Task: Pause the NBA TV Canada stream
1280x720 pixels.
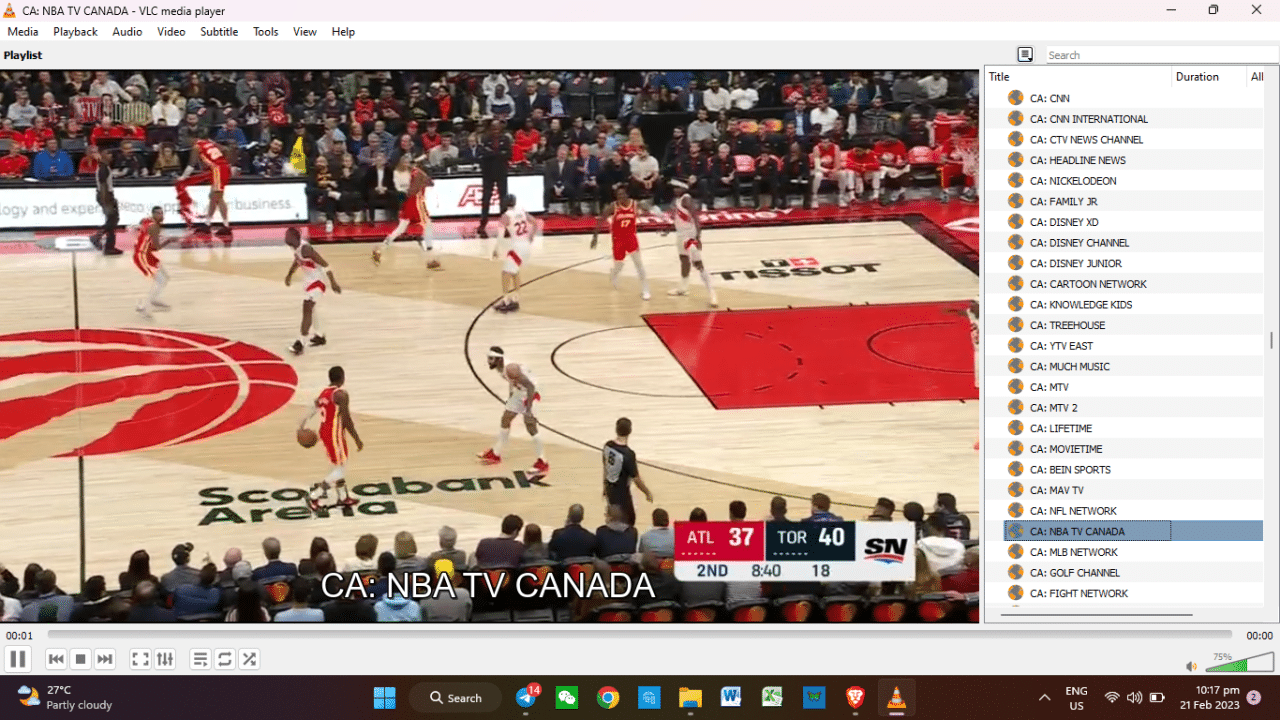Action: coord(17,659)
